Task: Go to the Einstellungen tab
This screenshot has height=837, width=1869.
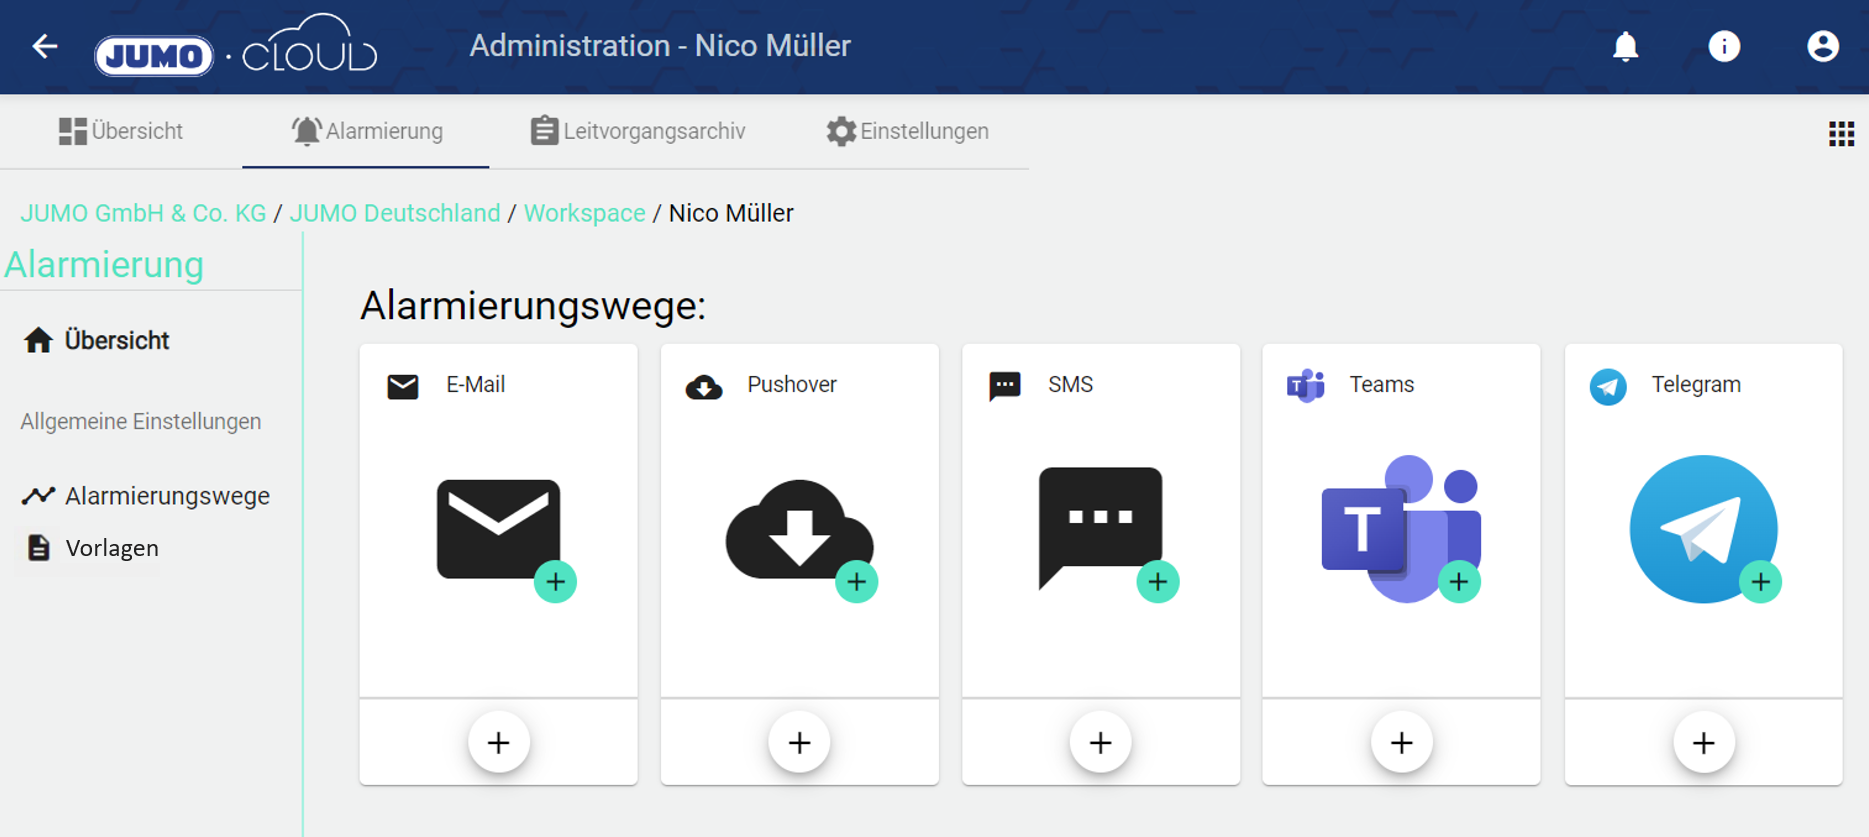Action: [907, 132]
